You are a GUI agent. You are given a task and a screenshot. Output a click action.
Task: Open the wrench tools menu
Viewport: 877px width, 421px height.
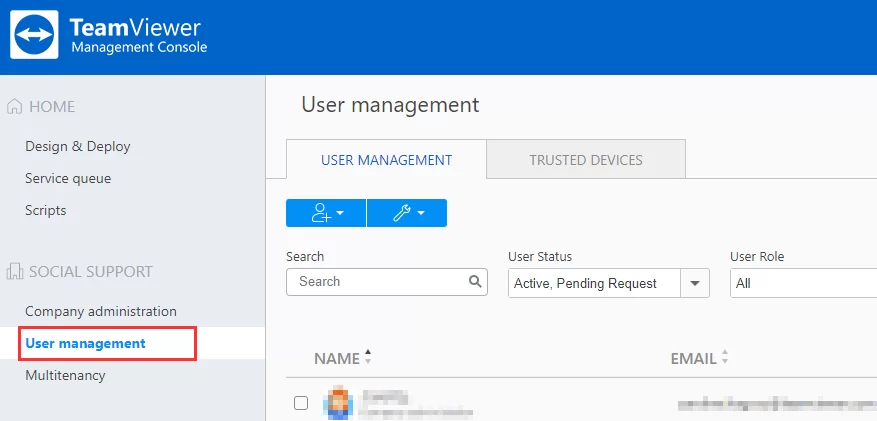click(x=407, y=213)
